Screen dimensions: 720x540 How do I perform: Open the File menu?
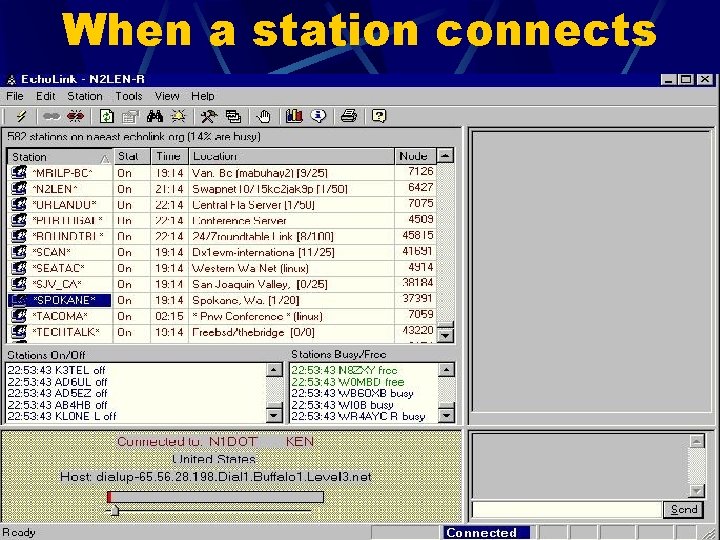pyautogui.click(x=15, y=96)
